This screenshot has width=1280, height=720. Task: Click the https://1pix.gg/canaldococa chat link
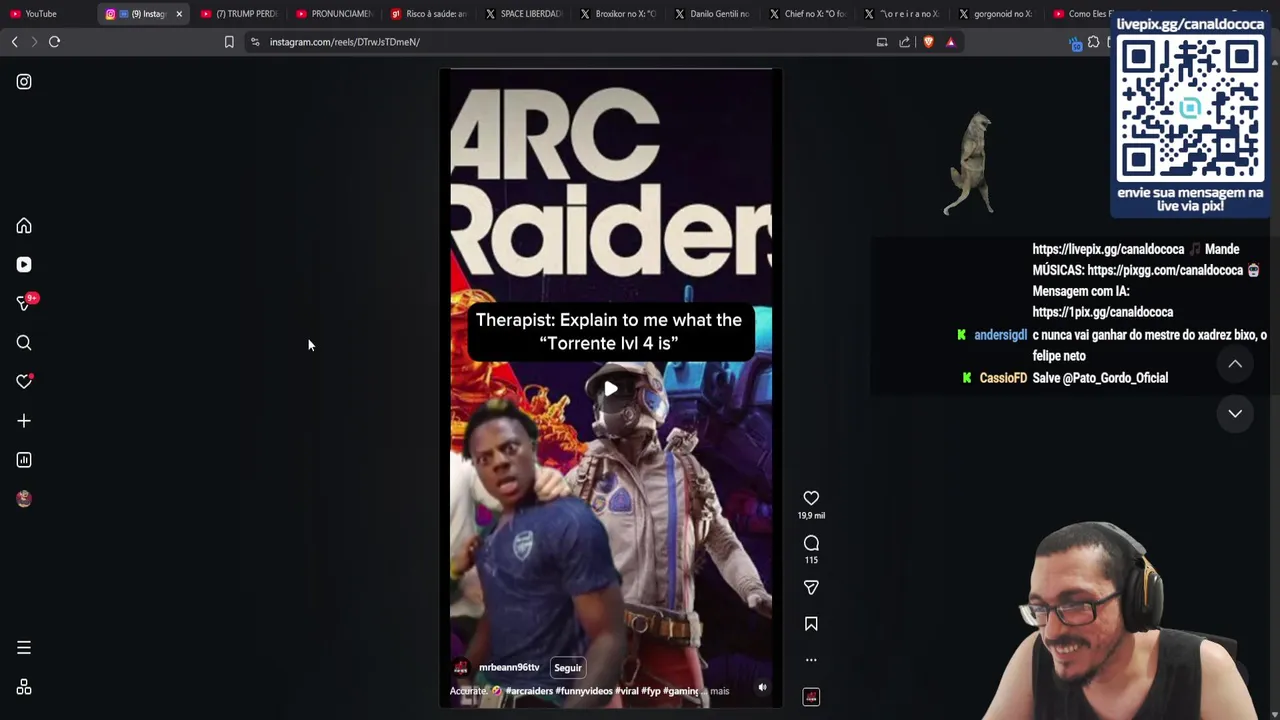[1103, 312]
